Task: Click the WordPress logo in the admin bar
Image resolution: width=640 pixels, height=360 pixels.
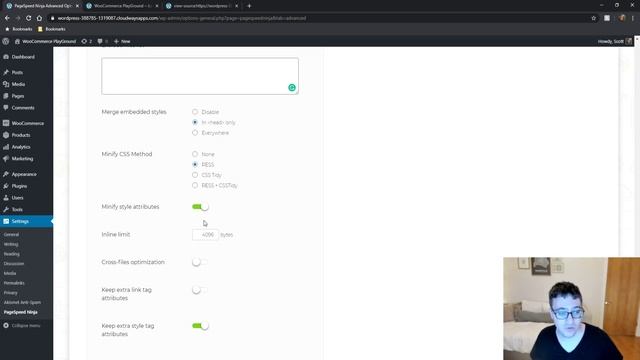Action: (x=6, y=41)
